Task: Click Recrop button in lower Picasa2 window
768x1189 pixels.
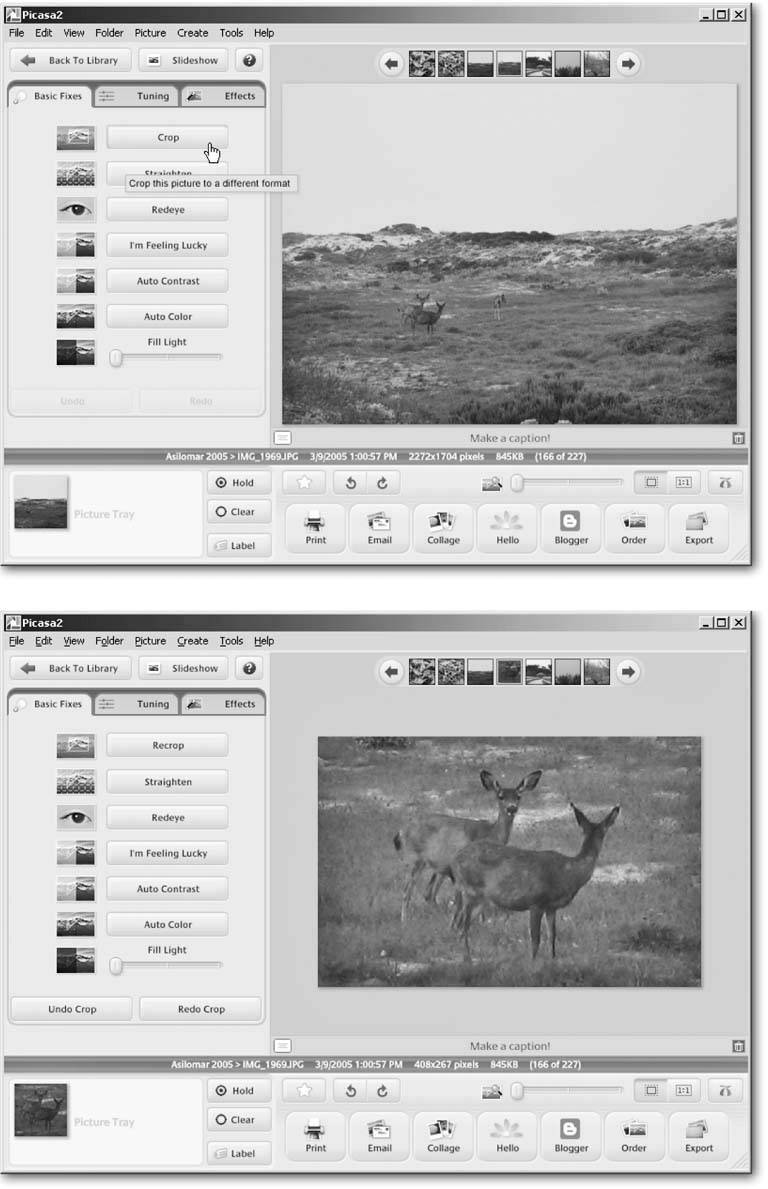Action: coord(167,745)
